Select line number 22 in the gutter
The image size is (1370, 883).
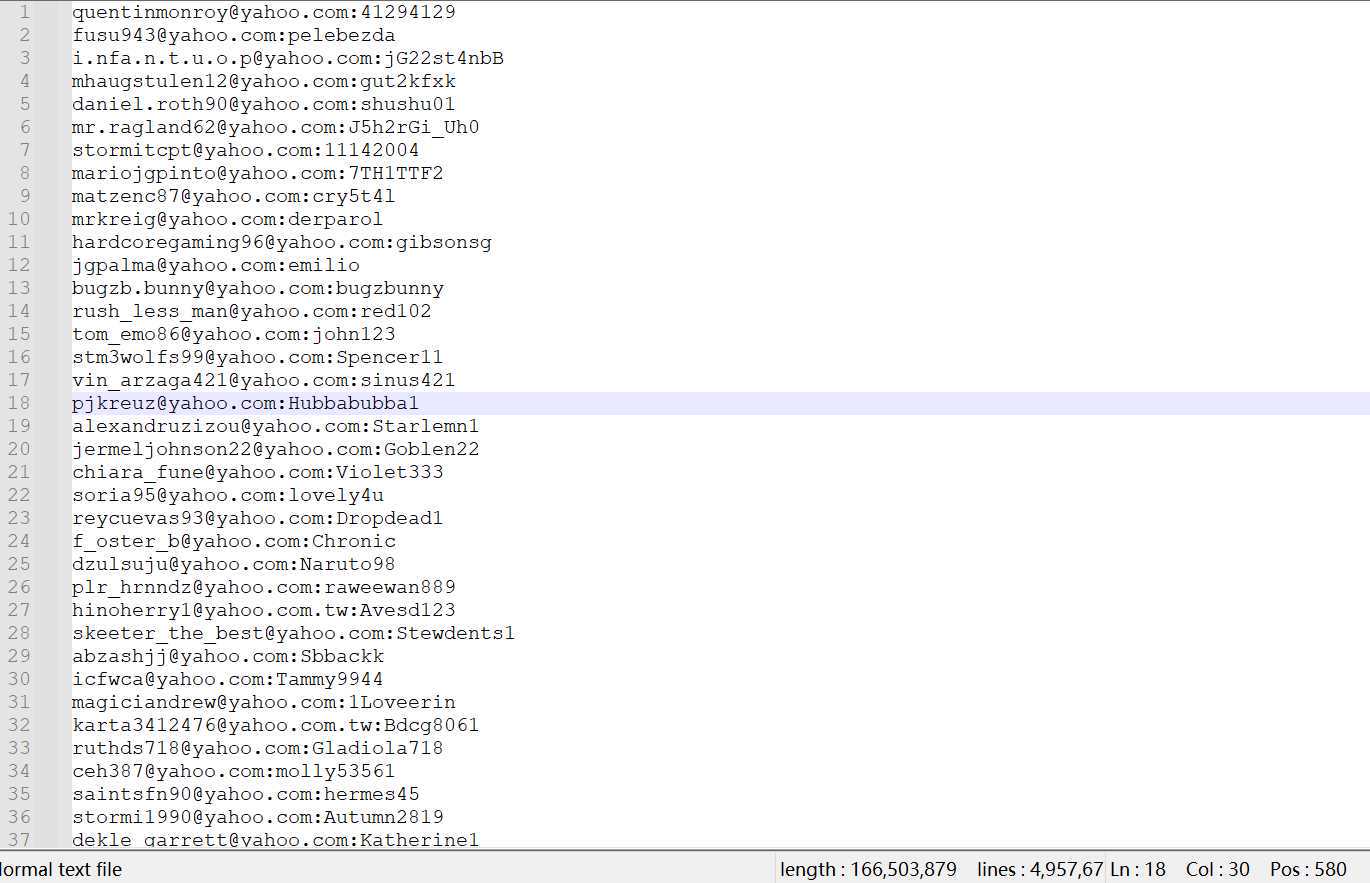pos(19,495)
